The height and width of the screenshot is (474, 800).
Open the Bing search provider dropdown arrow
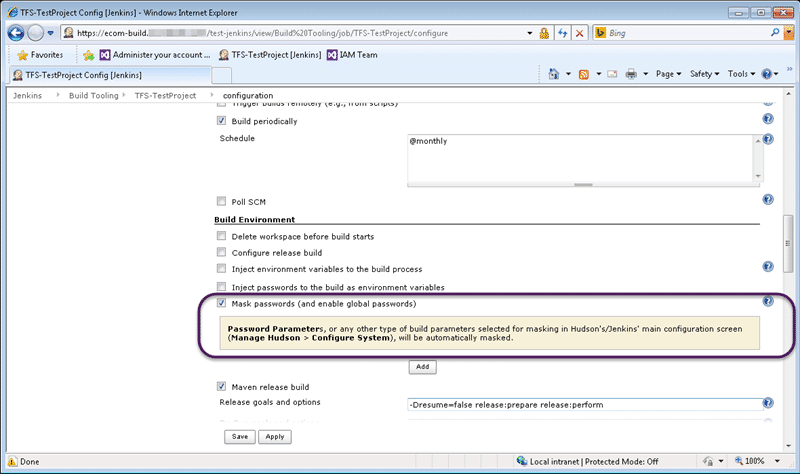tap(789, 33)
